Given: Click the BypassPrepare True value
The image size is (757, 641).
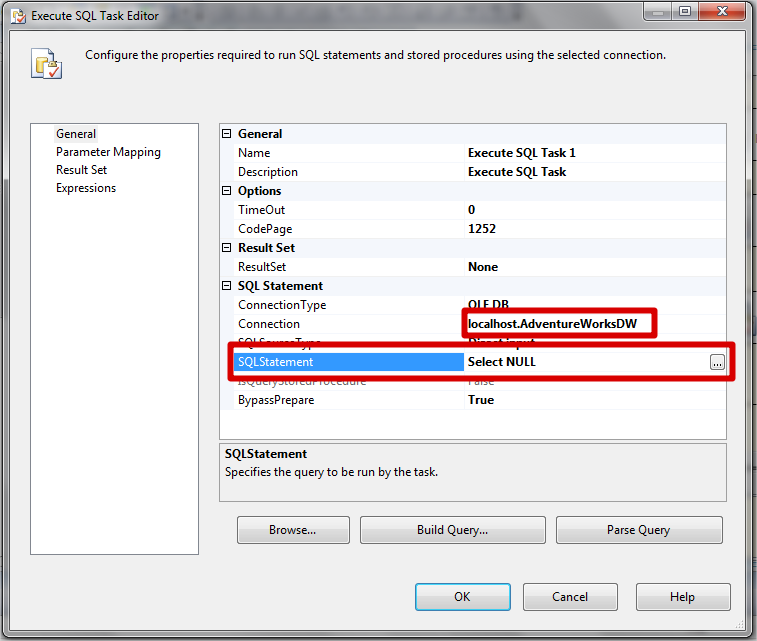Looking at the screenshot, I should tap(481, 400).
